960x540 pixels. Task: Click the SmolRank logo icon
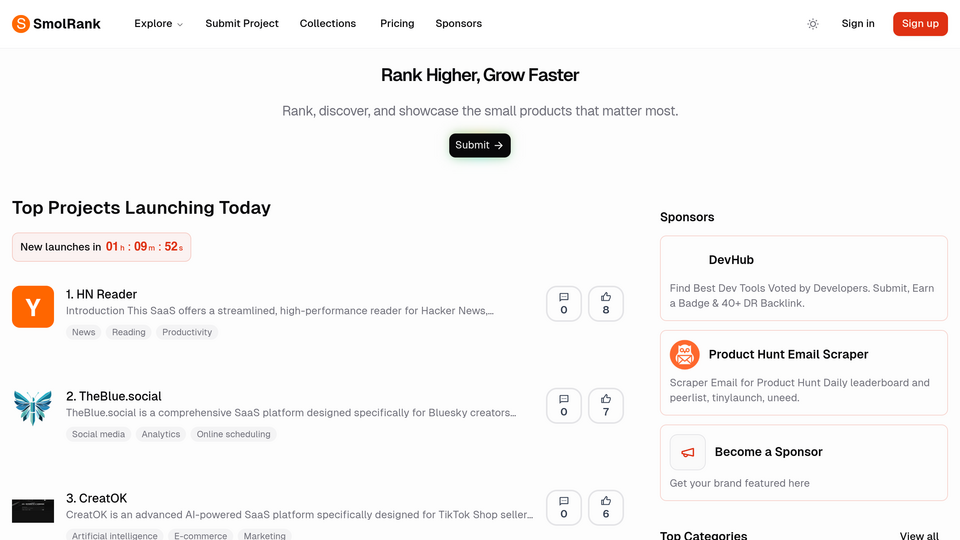pyautogui.click(x=21, y=24)
